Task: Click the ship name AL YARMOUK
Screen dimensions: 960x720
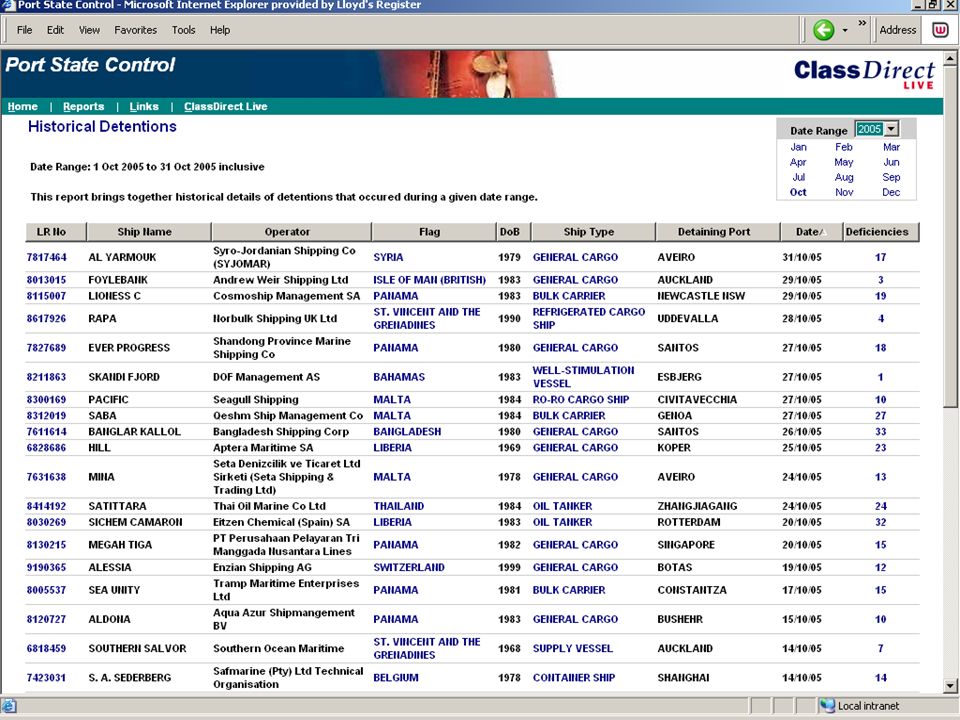Action: (122, 257)
